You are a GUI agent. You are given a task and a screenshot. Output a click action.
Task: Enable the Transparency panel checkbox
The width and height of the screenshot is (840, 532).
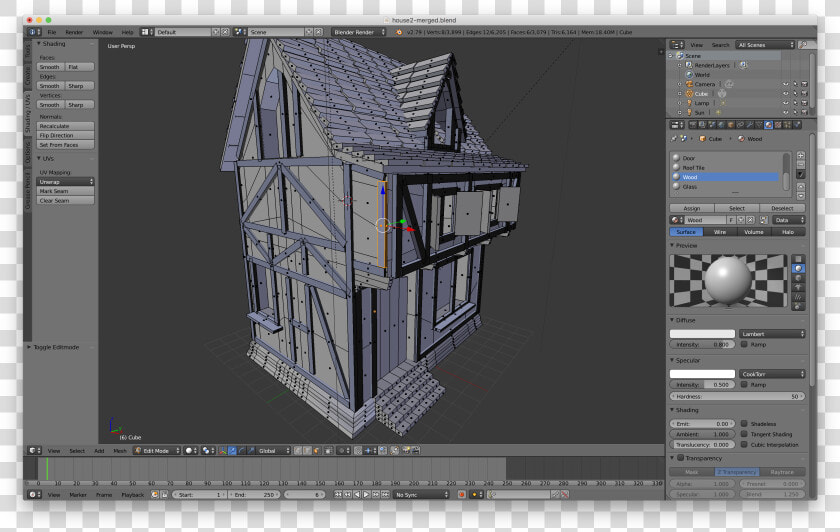[x=681, y=458]
